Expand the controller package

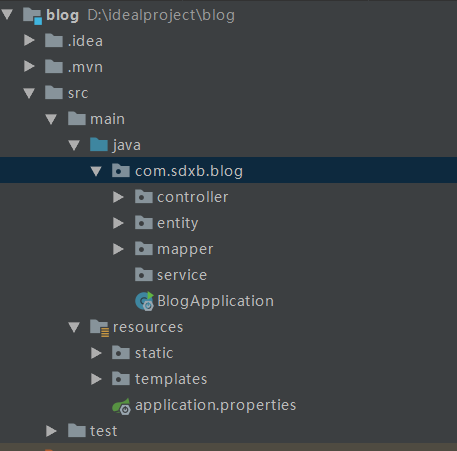tap(118, 197)
